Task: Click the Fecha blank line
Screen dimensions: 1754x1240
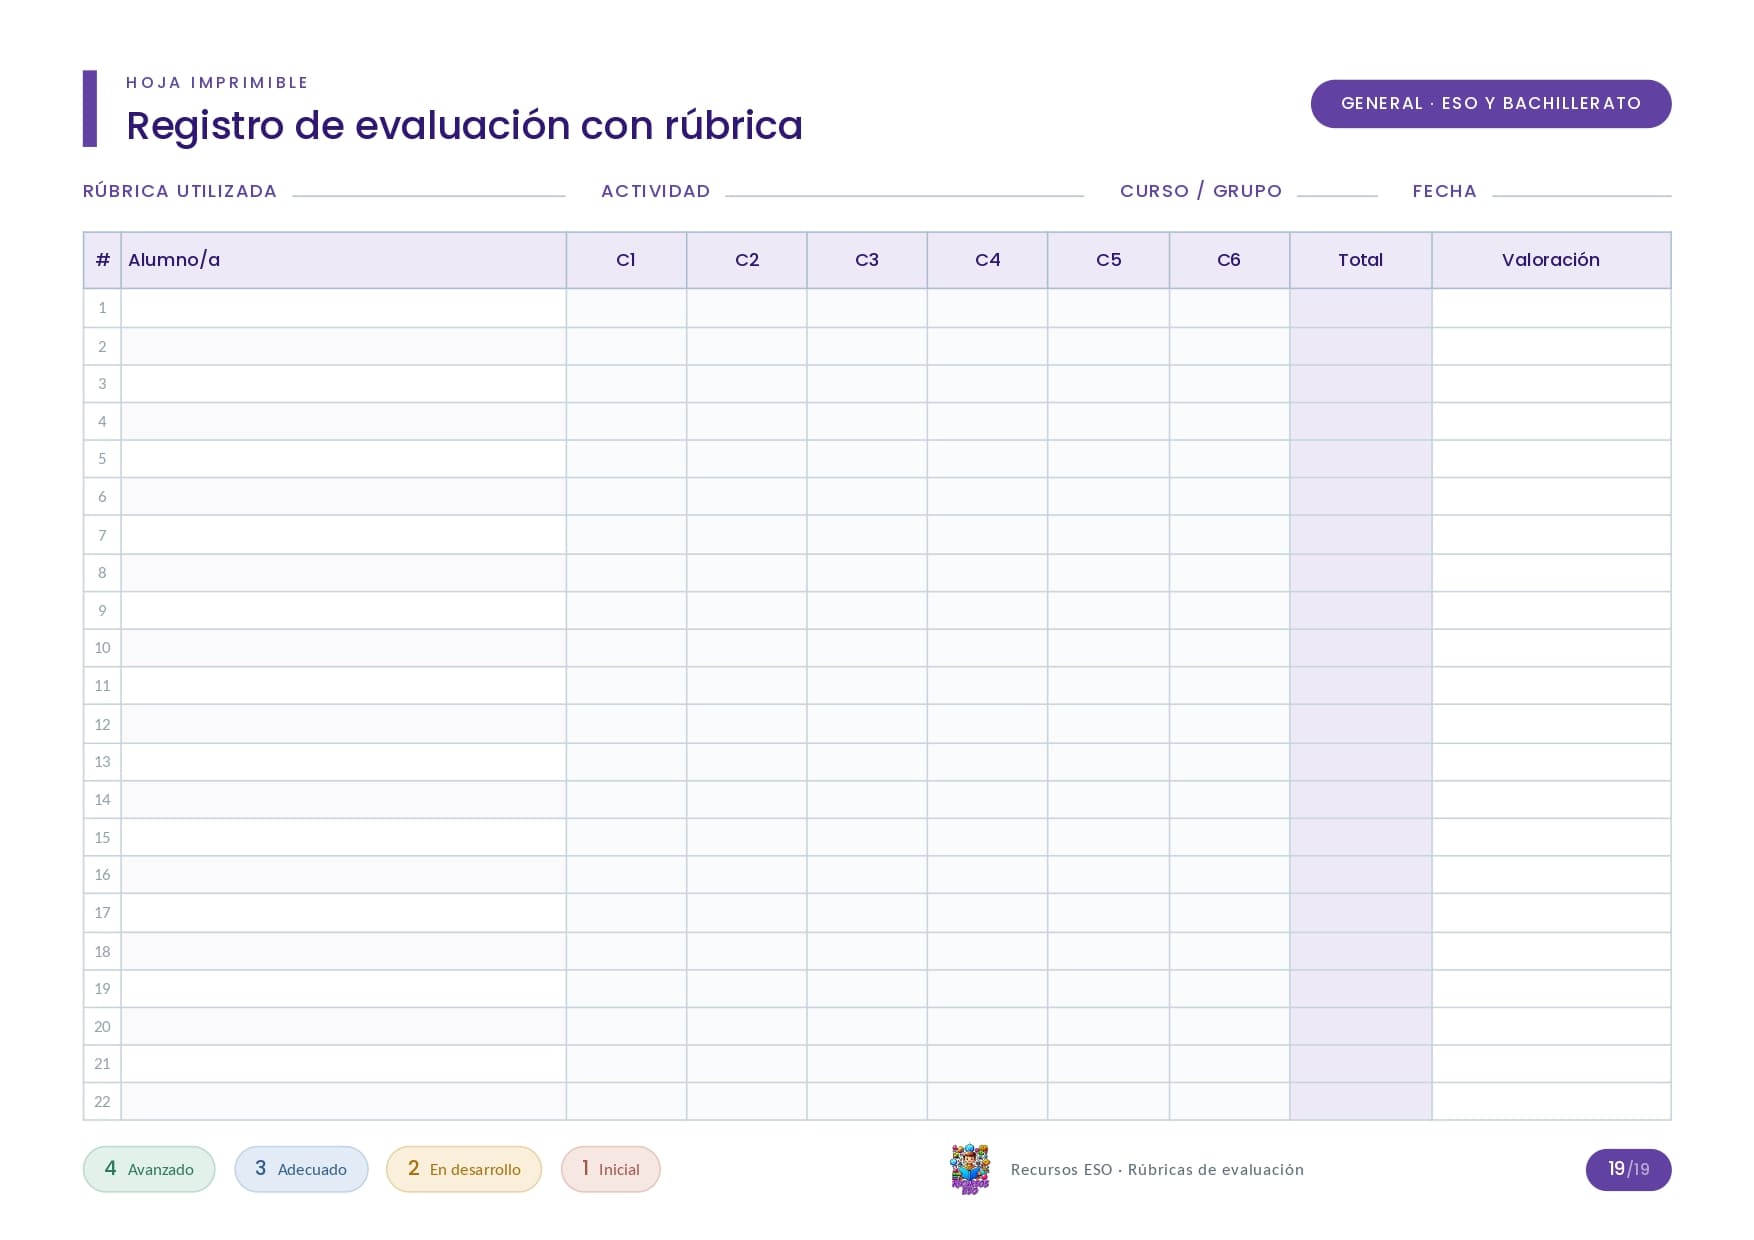Action: [x=1581, y=195]
